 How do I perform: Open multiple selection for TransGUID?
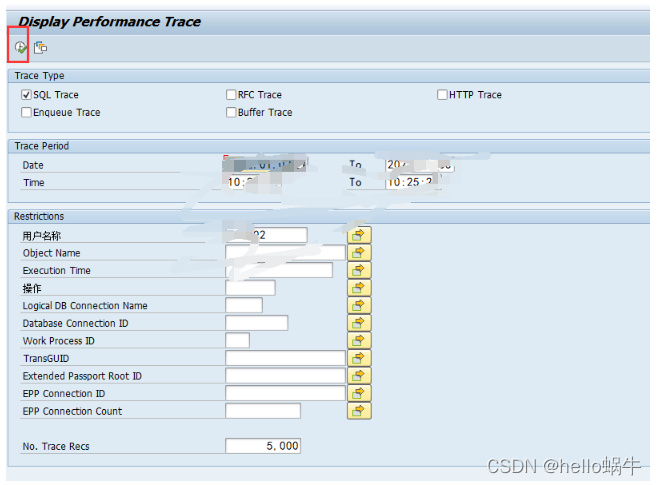[359, 358]
